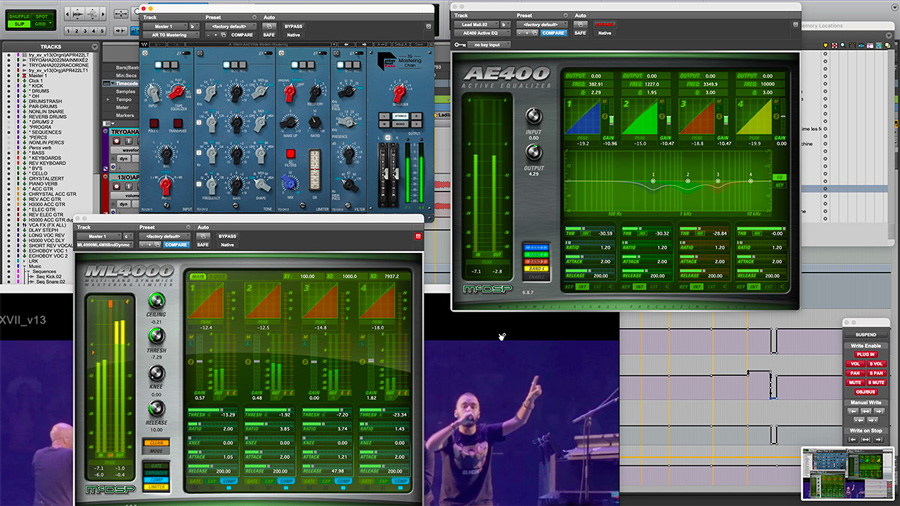Open factory default preset menu in AE400
900x506 pixels.
pyautogui.click(x=541, y=25)
